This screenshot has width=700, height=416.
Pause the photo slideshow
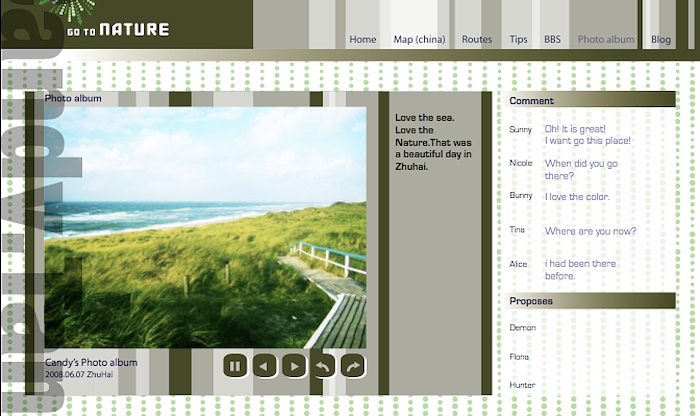(x=235, y=366)
